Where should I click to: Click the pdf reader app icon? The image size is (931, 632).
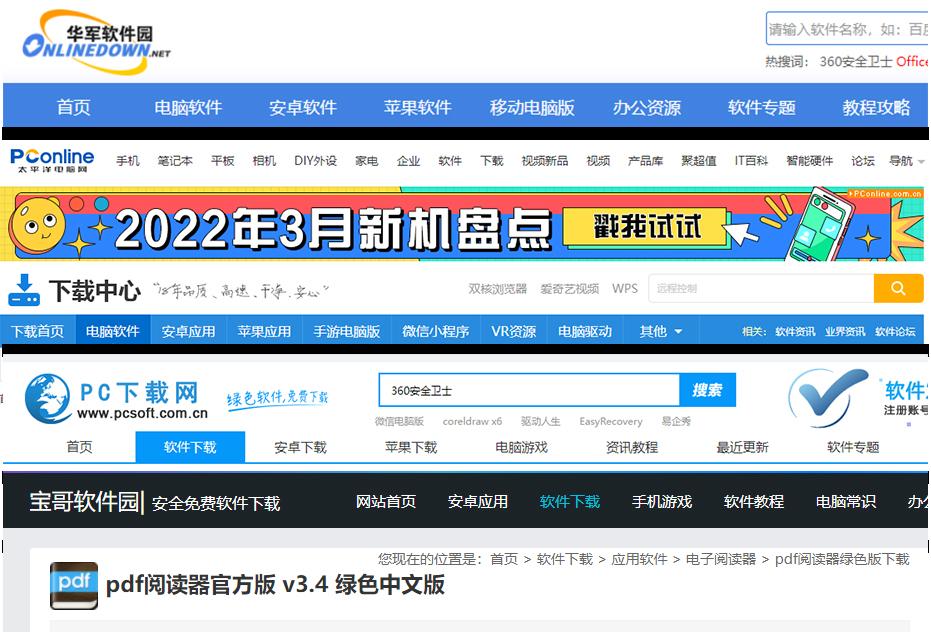tap(74, 585)
